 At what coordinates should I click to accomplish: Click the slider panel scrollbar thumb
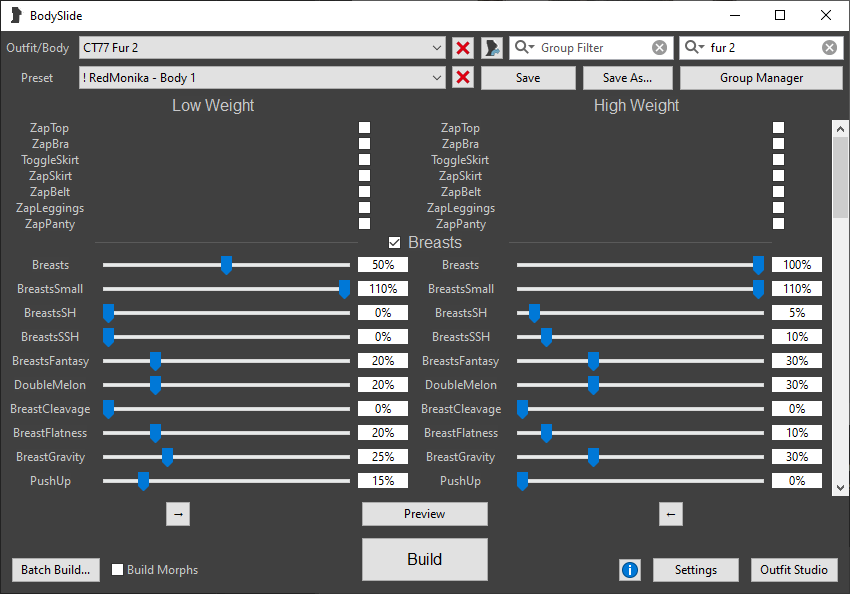point(840,178)
